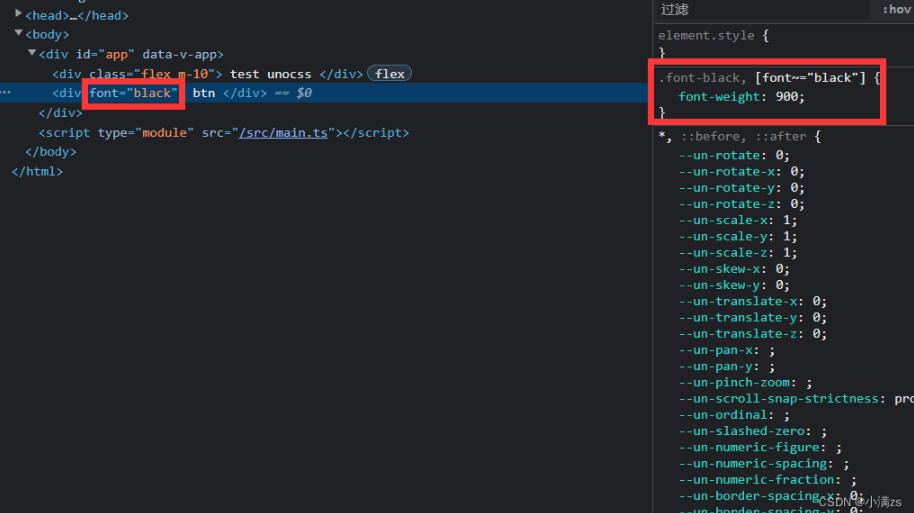The height and width of the screenshot is (513, 914).
Task: Open the ellipsis menu of the selected row
Action: [x=6, y=92]
